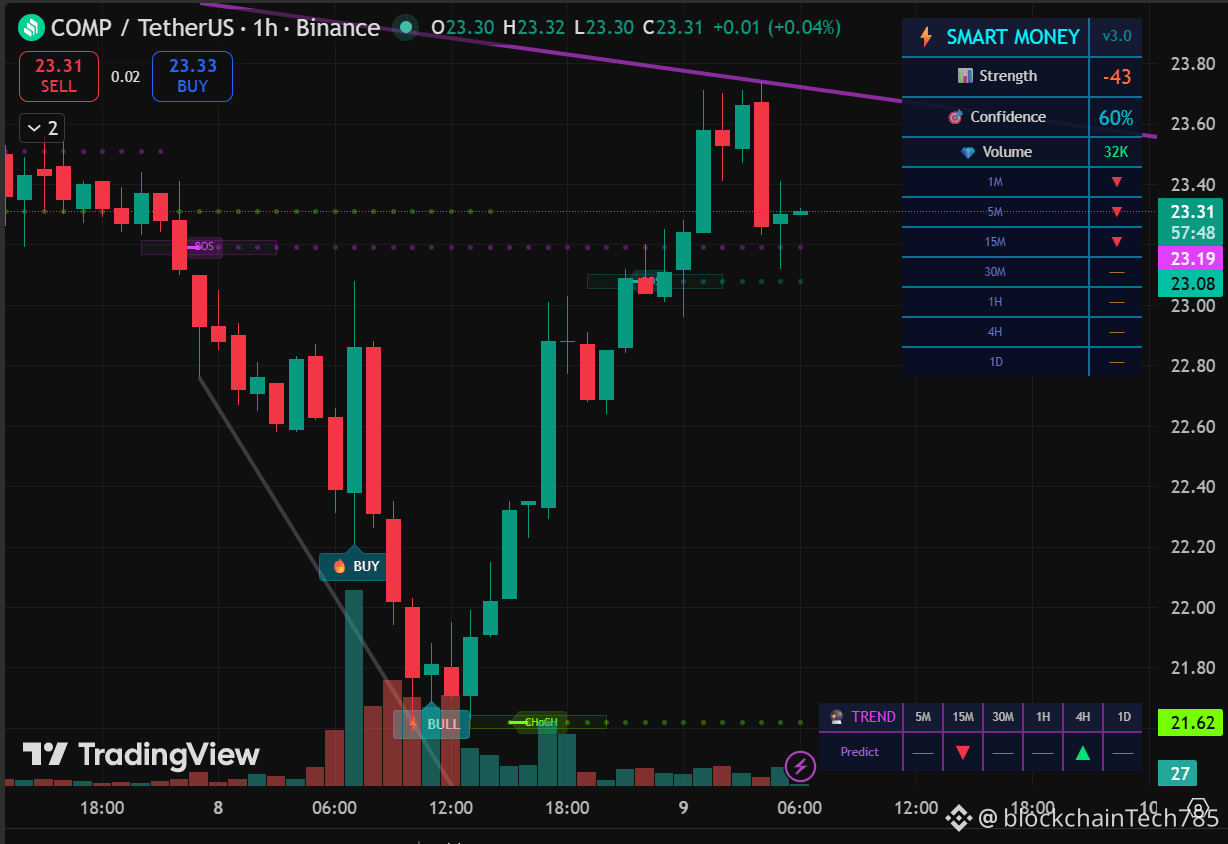Click the 15M red down arrow in Trend table
The width and height of the screenshot is (1228, 844).
tap(963, 752)
